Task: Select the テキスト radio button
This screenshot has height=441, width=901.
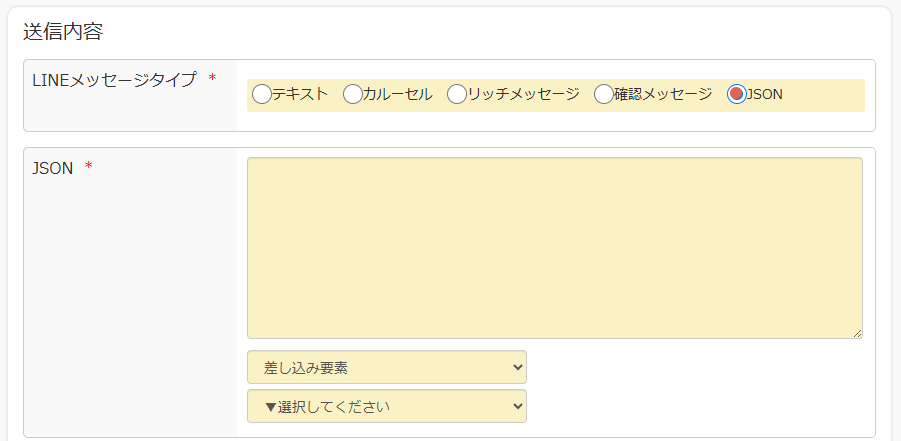Action: pyautogui.click(x=261, y=94)
